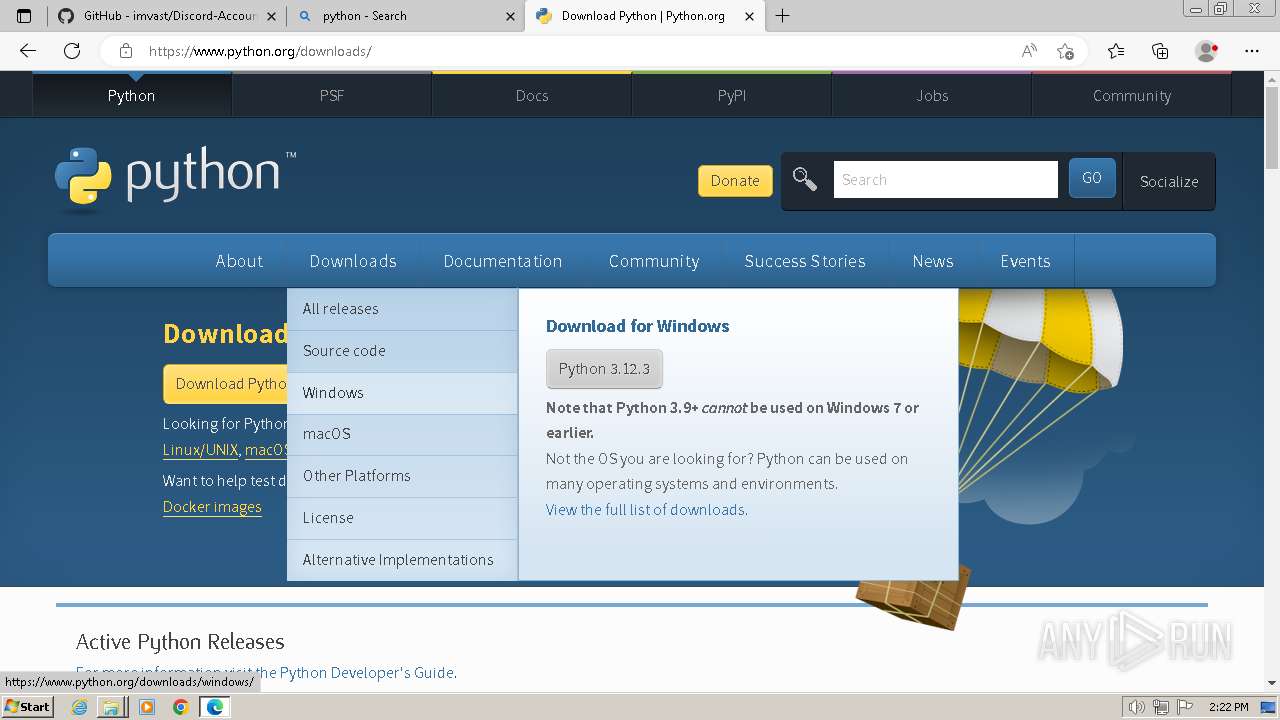The height and width of the screenshot is (720, 1280).
Task: Click the browser address bar URL
Action: point(260,51)
